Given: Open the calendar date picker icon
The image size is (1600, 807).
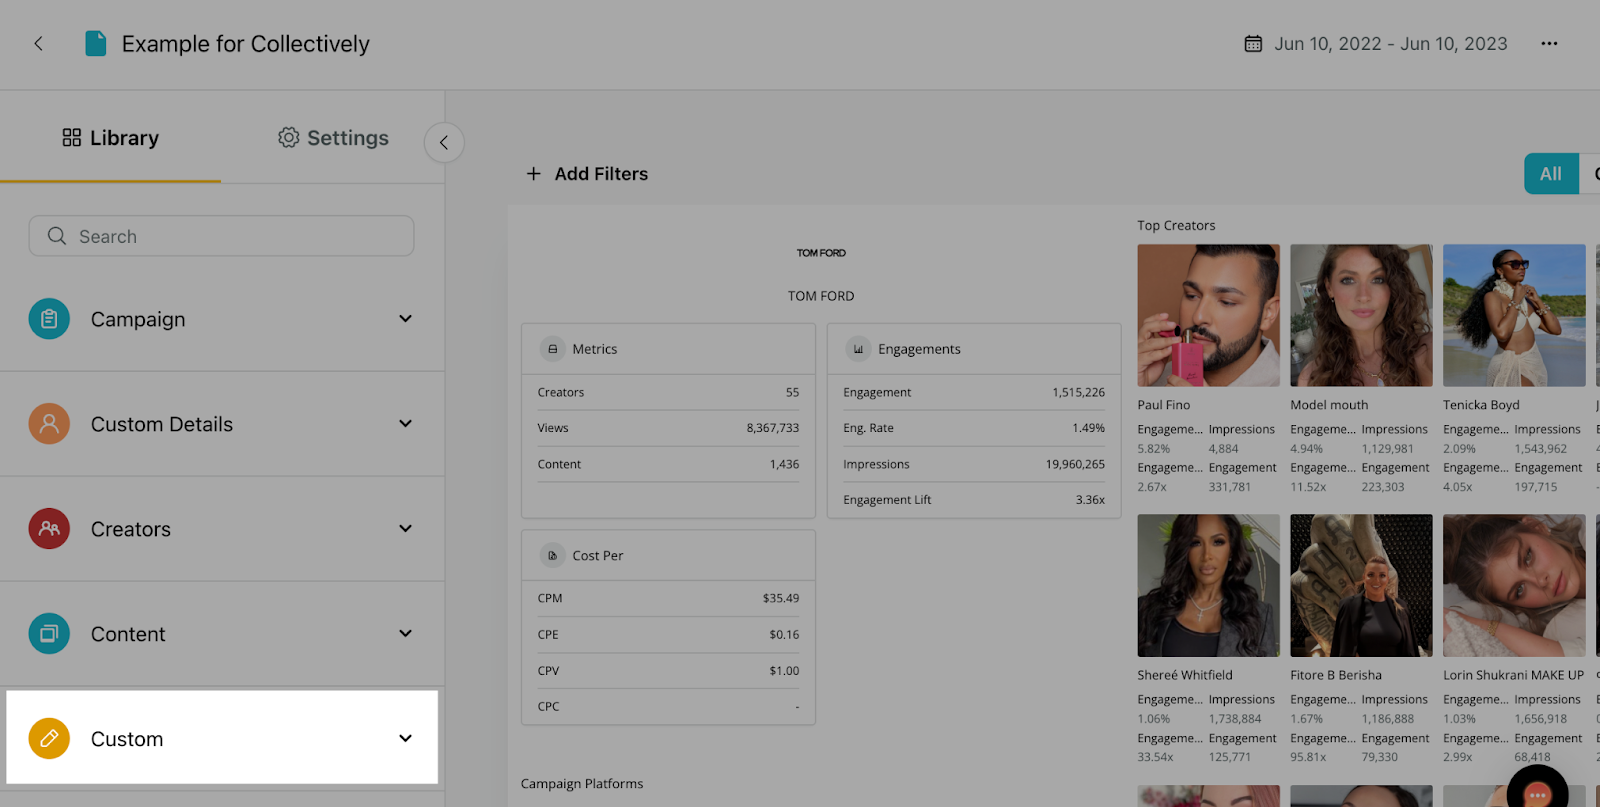Looking at the screenshot, I should click(1253, 44).
